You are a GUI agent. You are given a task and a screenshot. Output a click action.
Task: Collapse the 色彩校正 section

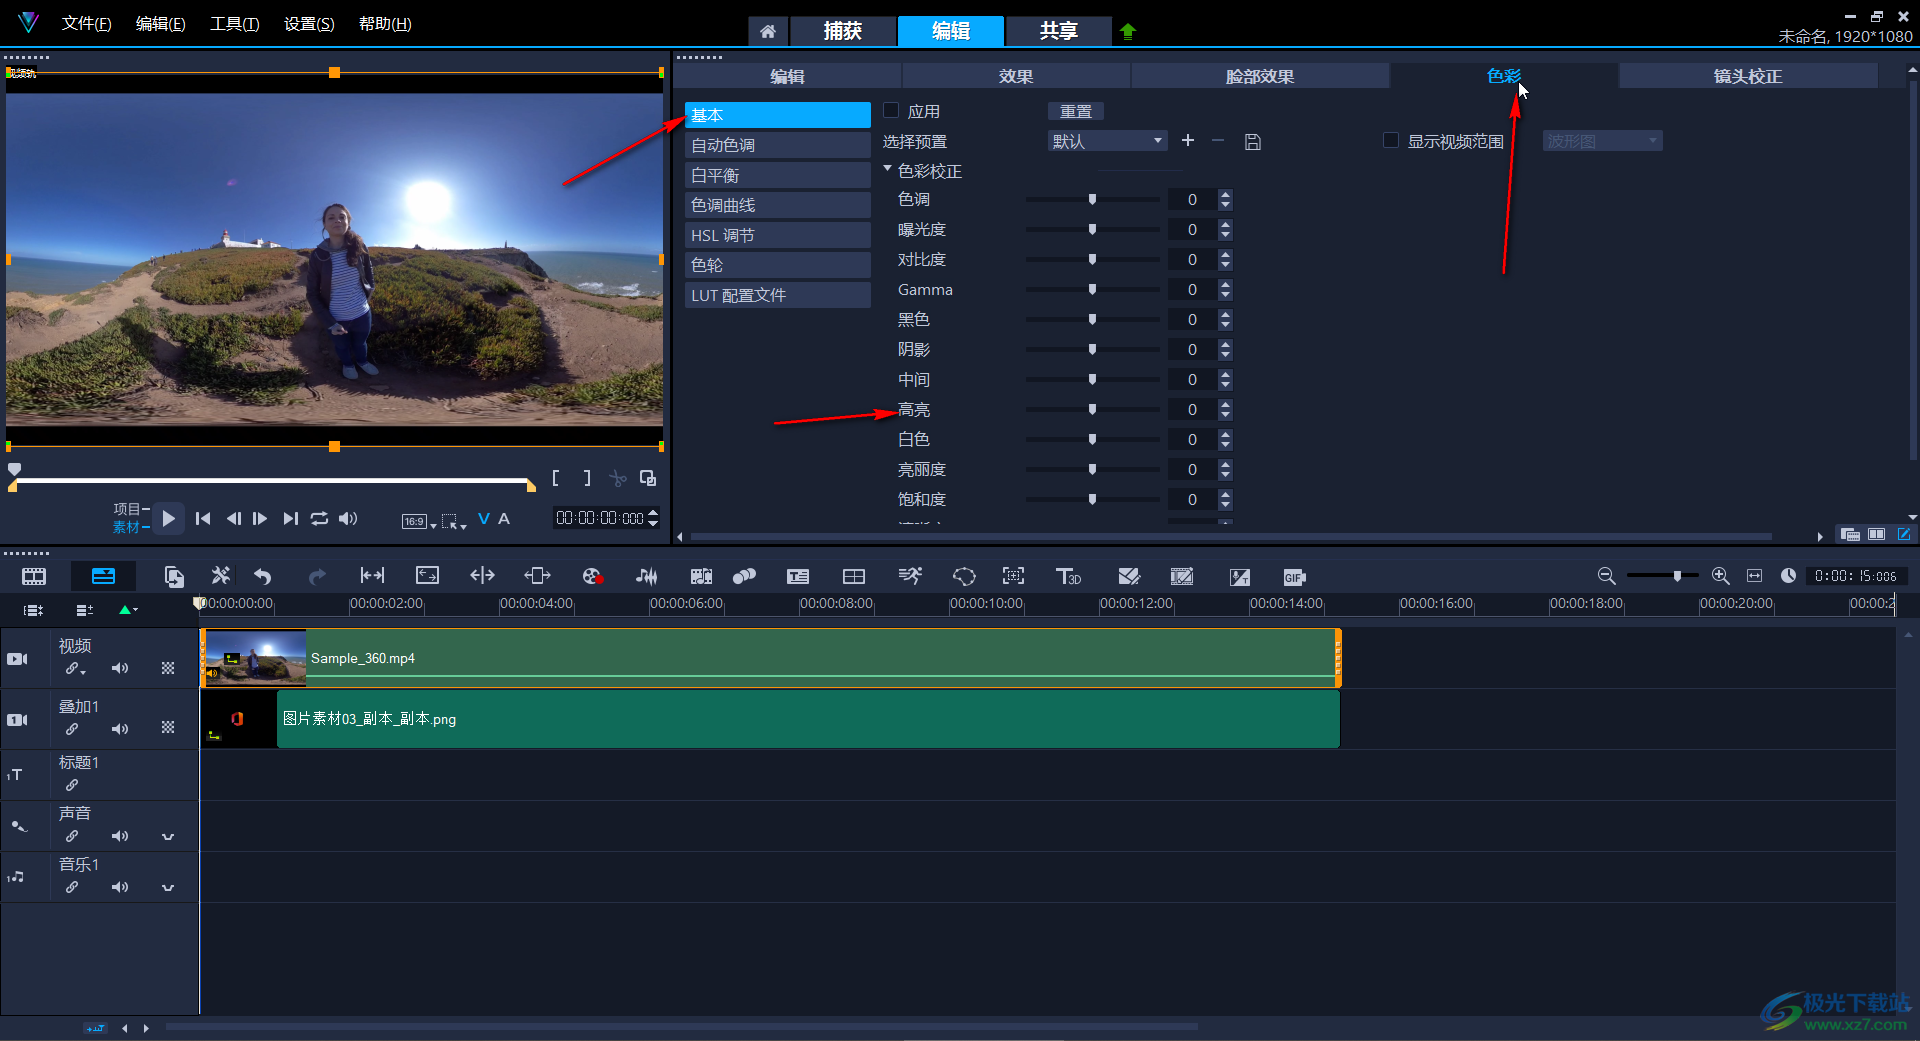pyautogui.click(x=887, y=170)
